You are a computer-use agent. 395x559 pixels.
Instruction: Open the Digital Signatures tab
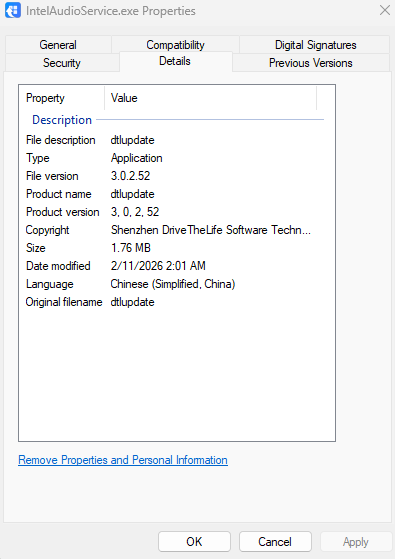coord(315,45)
